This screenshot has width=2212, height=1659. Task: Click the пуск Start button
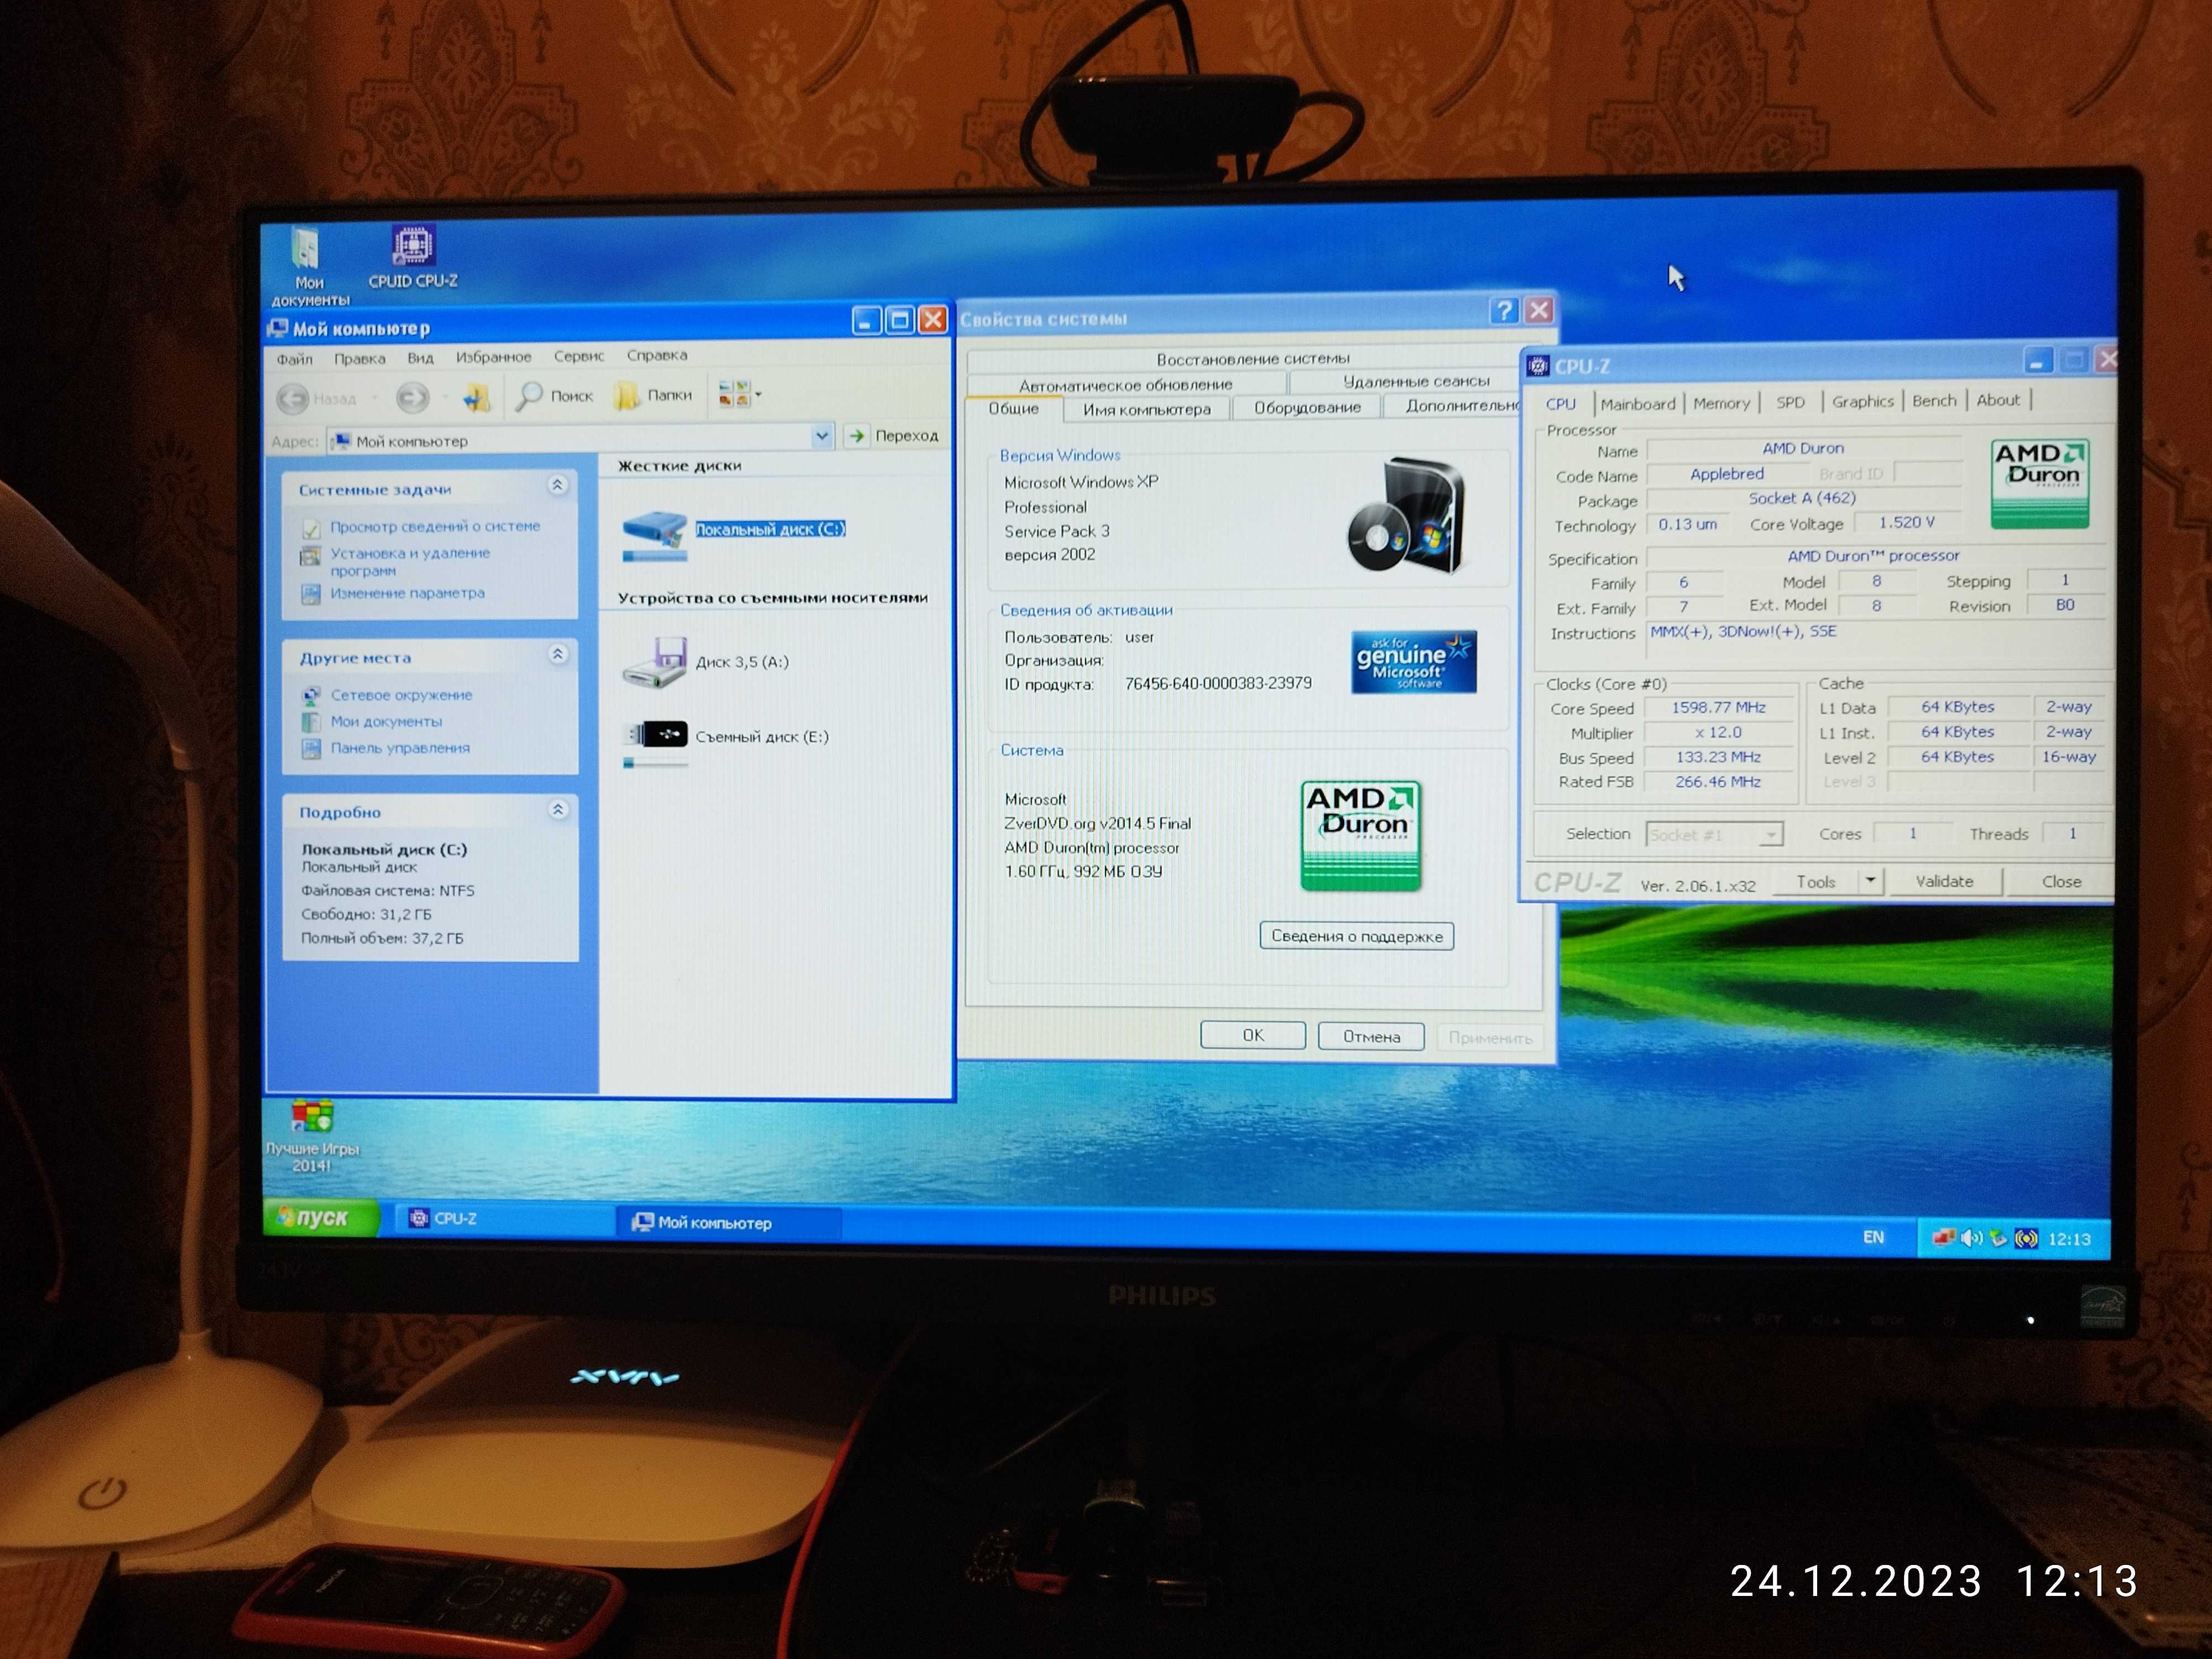321,1217
